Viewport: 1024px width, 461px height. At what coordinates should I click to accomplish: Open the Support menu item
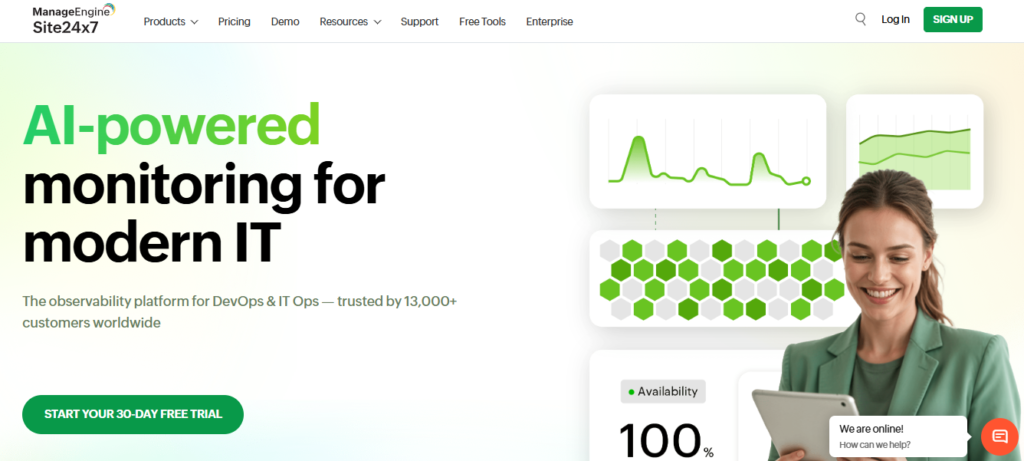click(x=419, y=21)
